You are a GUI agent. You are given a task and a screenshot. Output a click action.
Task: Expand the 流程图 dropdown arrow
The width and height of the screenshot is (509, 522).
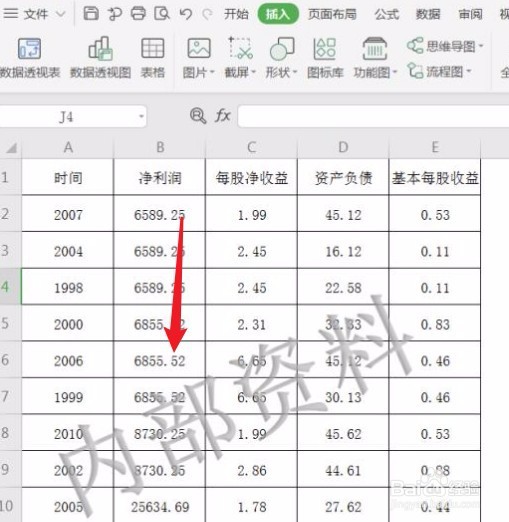point(468,71)
